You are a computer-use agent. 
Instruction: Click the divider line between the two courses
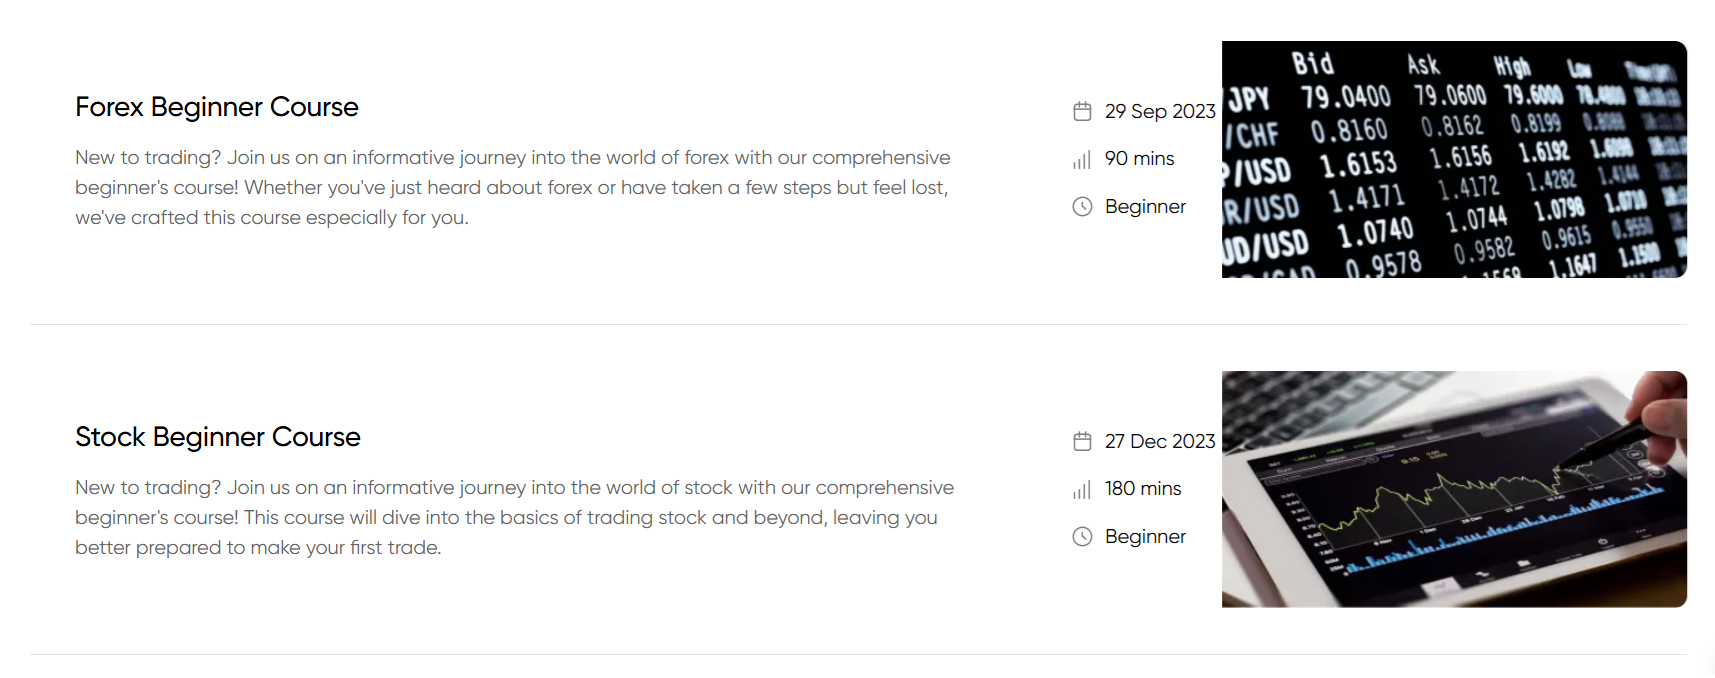point(858,324)
